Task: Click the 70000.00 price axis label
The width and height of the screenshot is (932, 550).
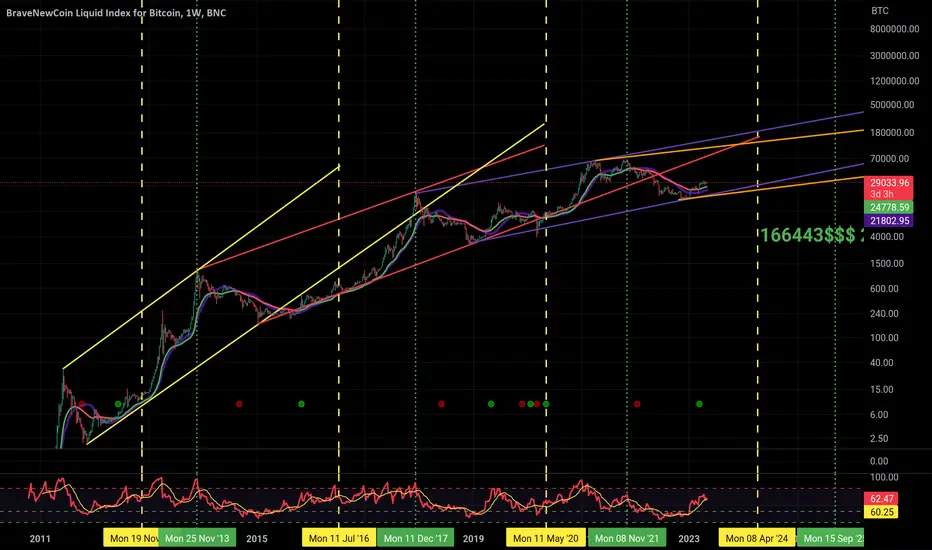Action: pyautogui.click(x=890, y=159)
